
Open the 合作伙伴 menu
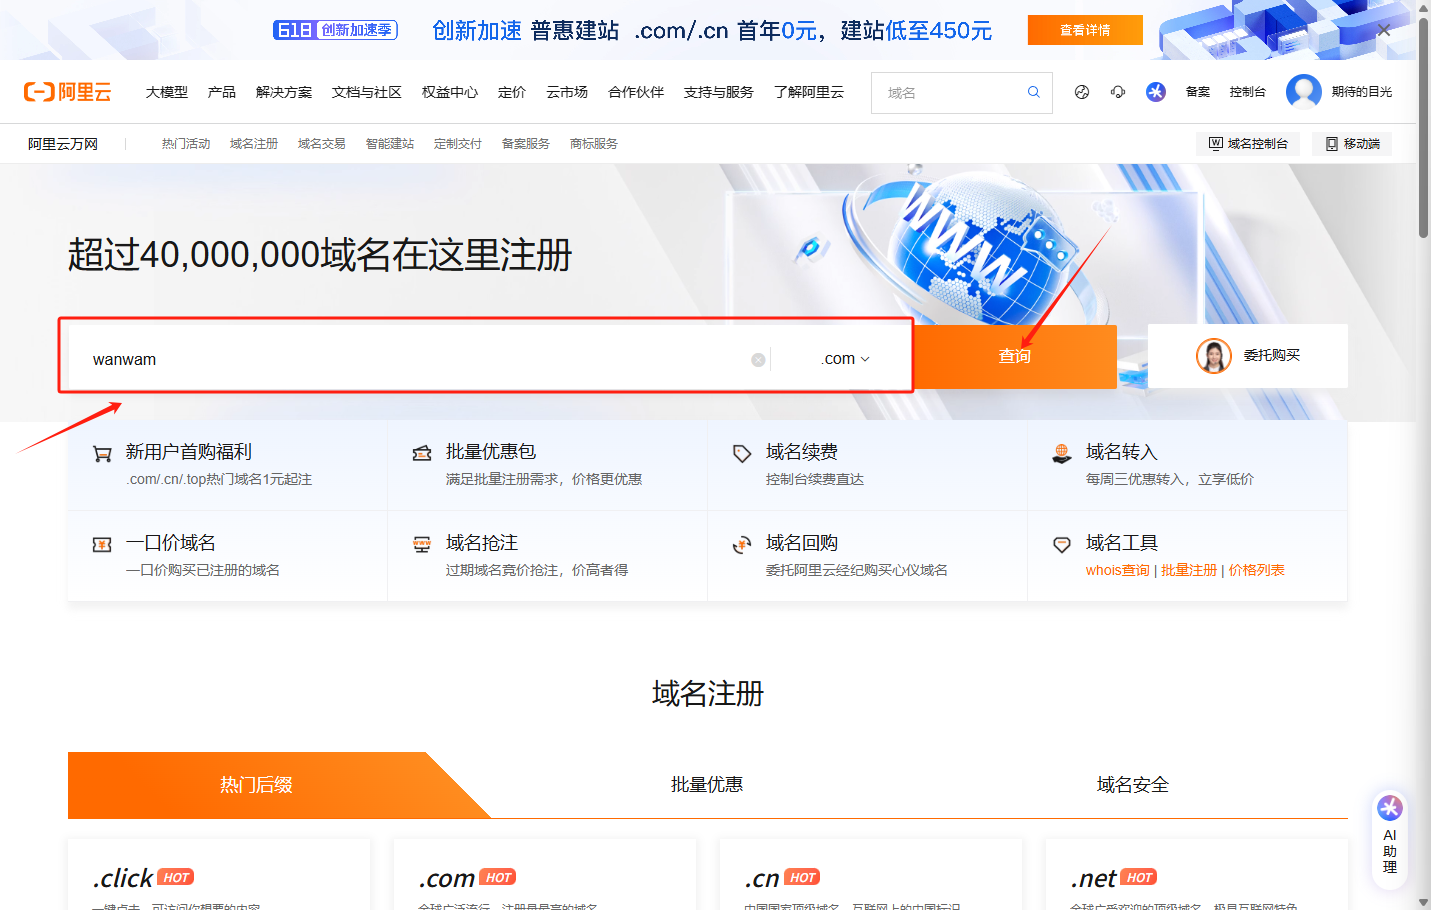point(636,92)
